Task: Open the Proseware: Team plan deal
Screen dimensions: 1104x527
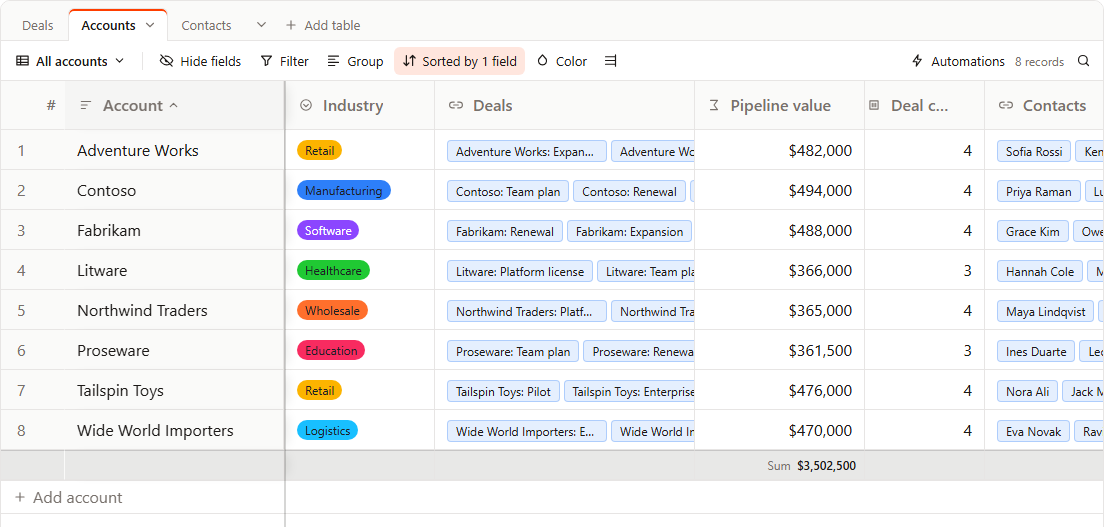Action: pyautogui.click(x=513, y=352)
